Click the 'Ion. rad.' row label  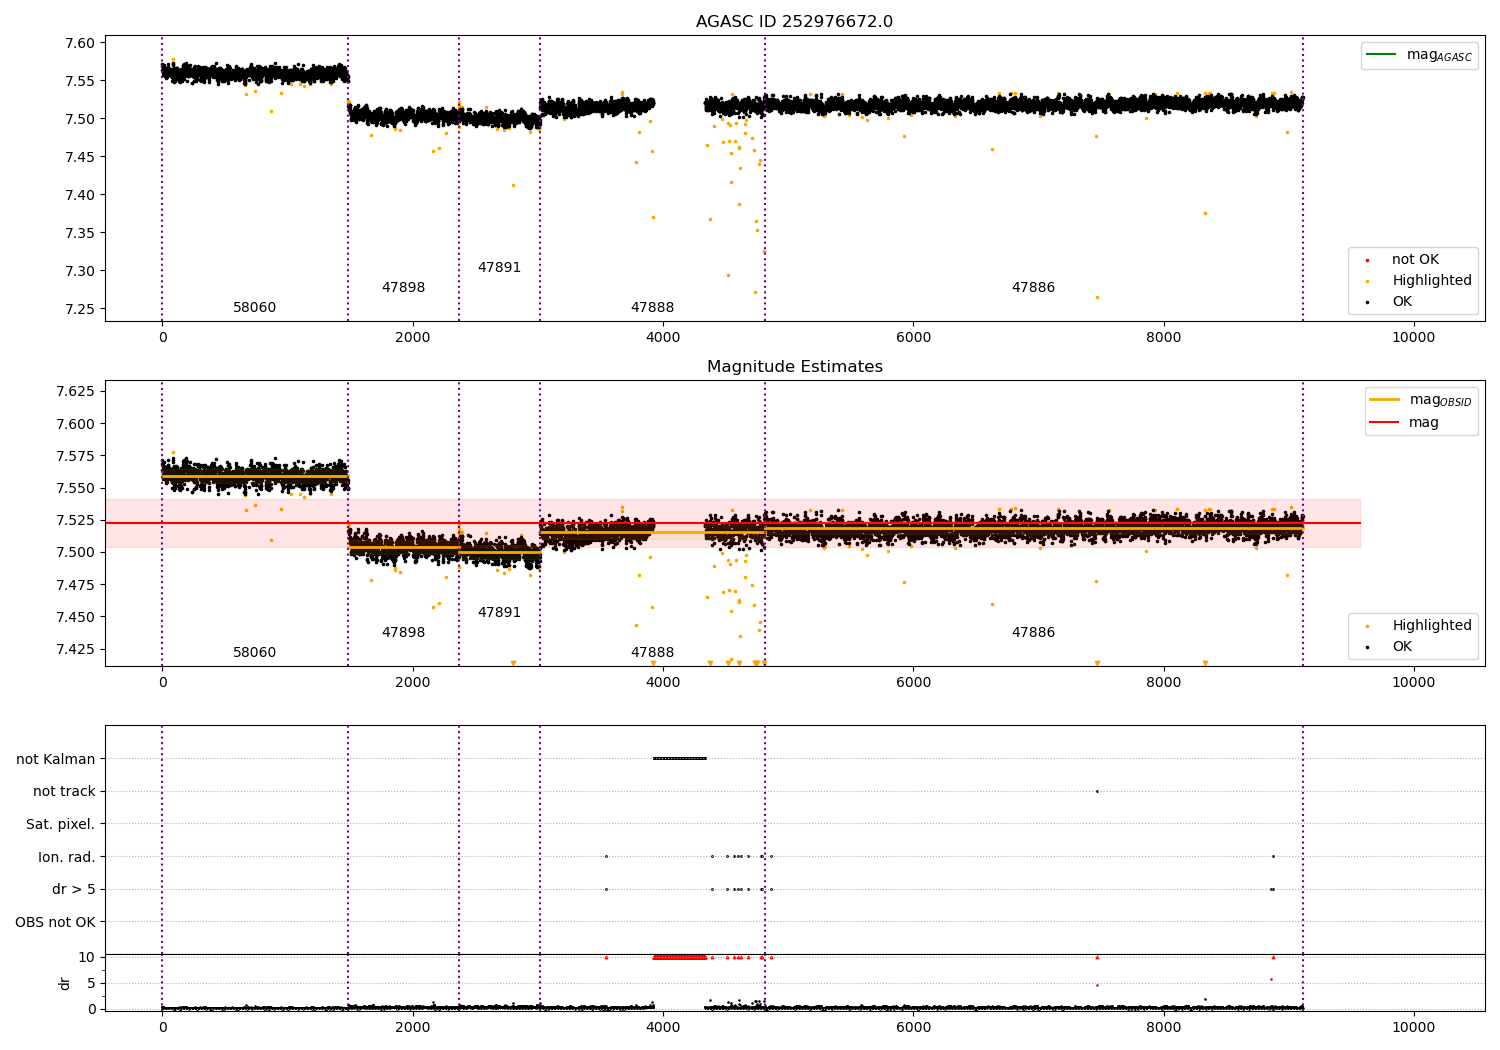pos(67,858)
